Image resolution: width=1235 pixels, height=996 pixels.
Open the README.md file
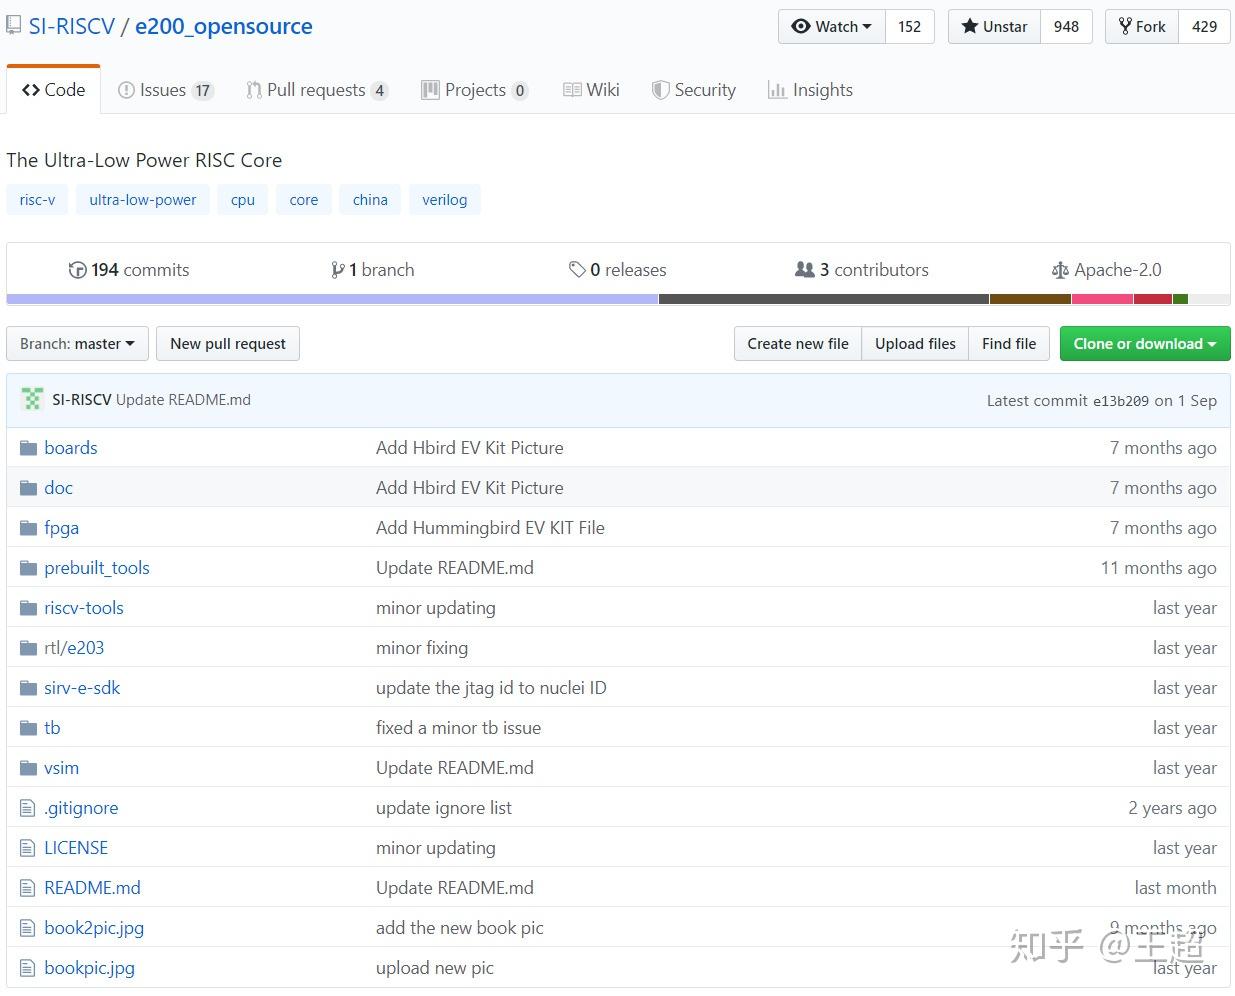(92, 887)
